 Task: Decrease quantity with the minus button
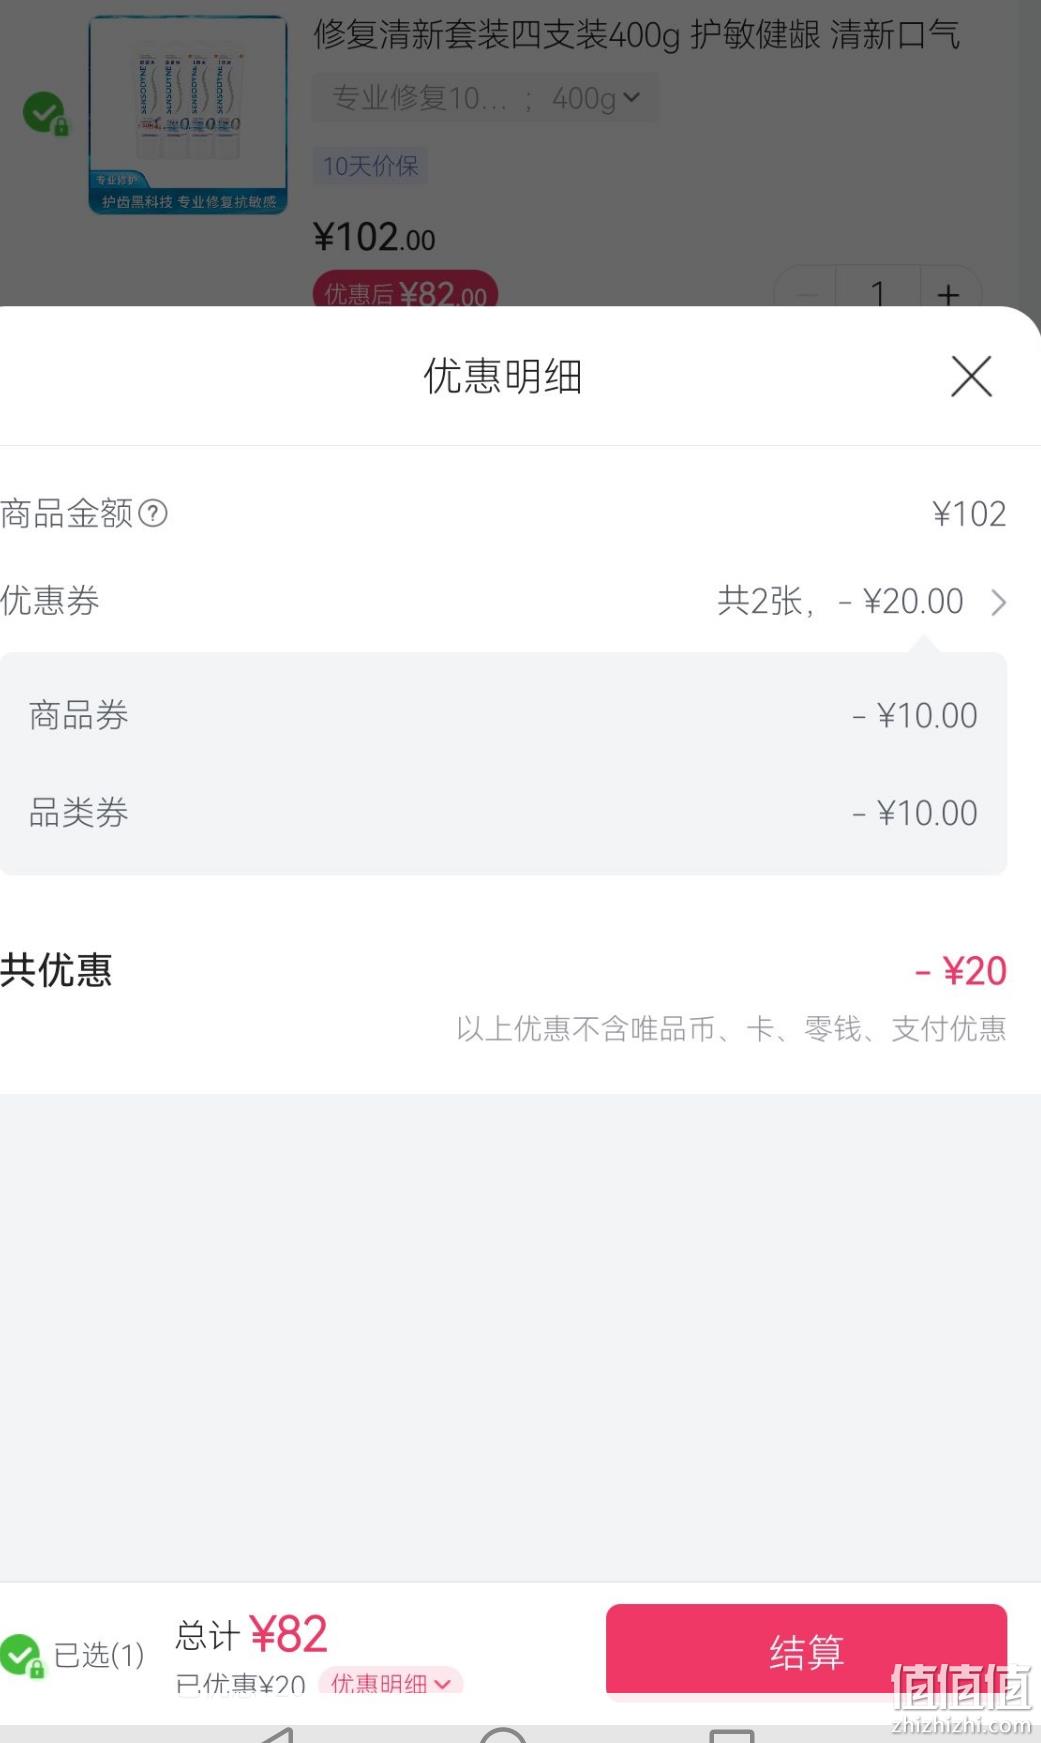pyautogui.click(x=806, y=293)
